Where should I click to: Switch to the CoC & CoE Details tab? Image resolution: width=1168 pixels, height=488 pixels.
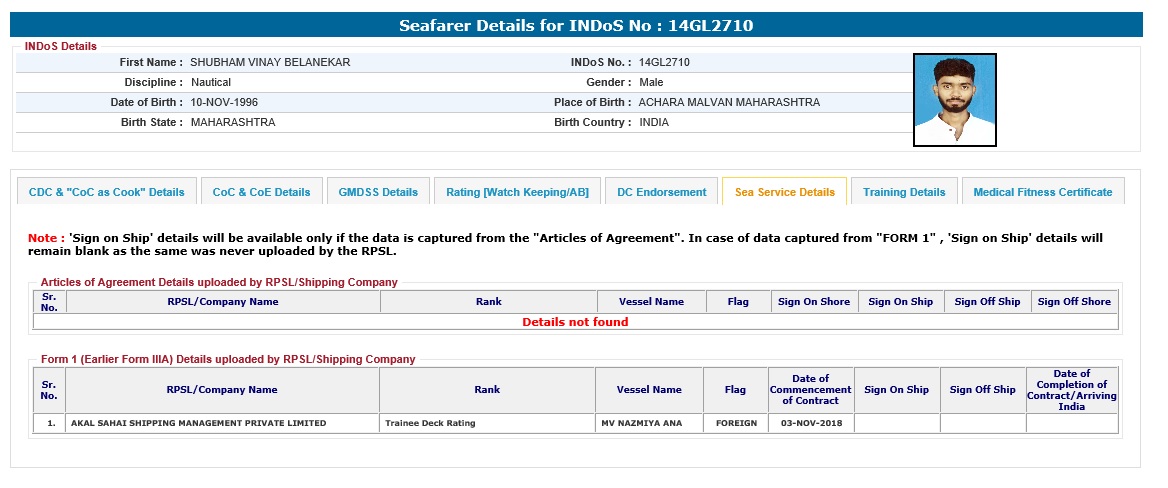[x=261, y=192]
